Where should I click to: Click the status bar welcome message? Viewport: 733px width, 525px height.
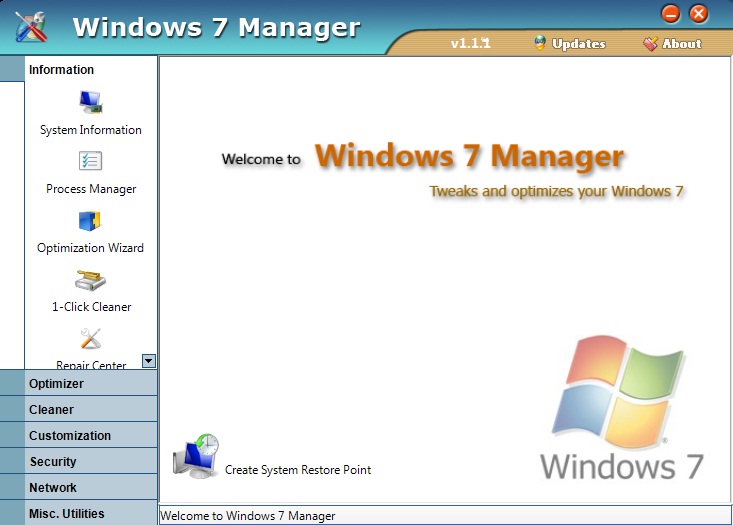(248, 516)
